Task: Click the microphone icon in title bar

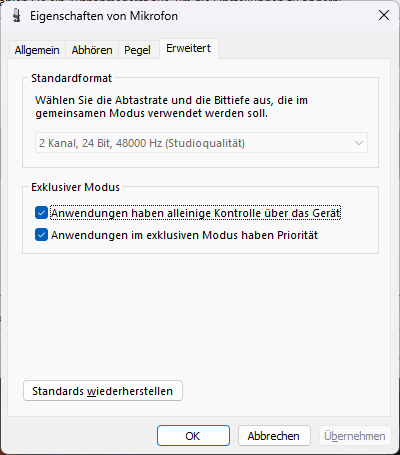Action: [x=16, y=16]
